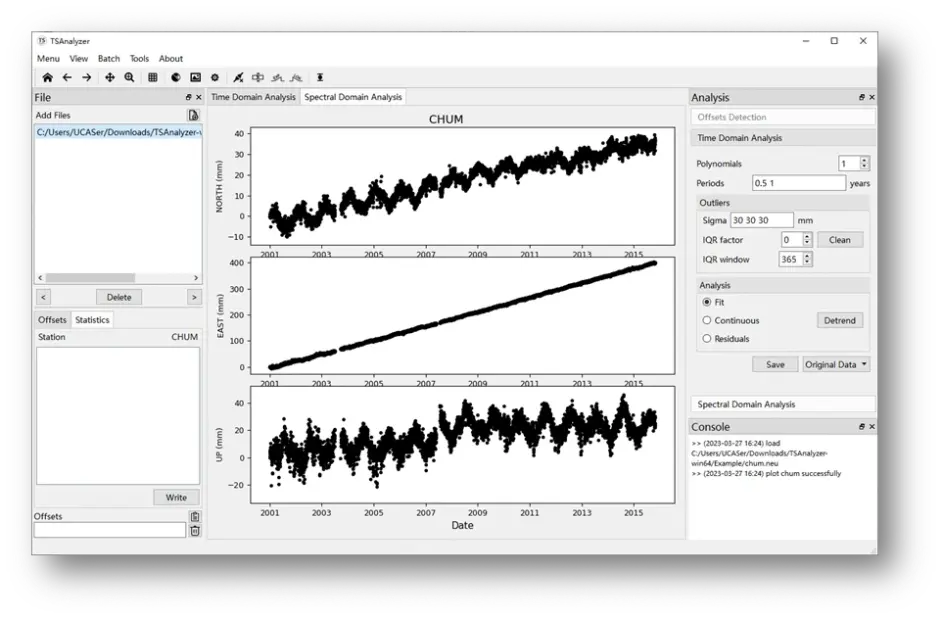Switch to the Statistics tab
942x619 pixels.
click(92, 320)
